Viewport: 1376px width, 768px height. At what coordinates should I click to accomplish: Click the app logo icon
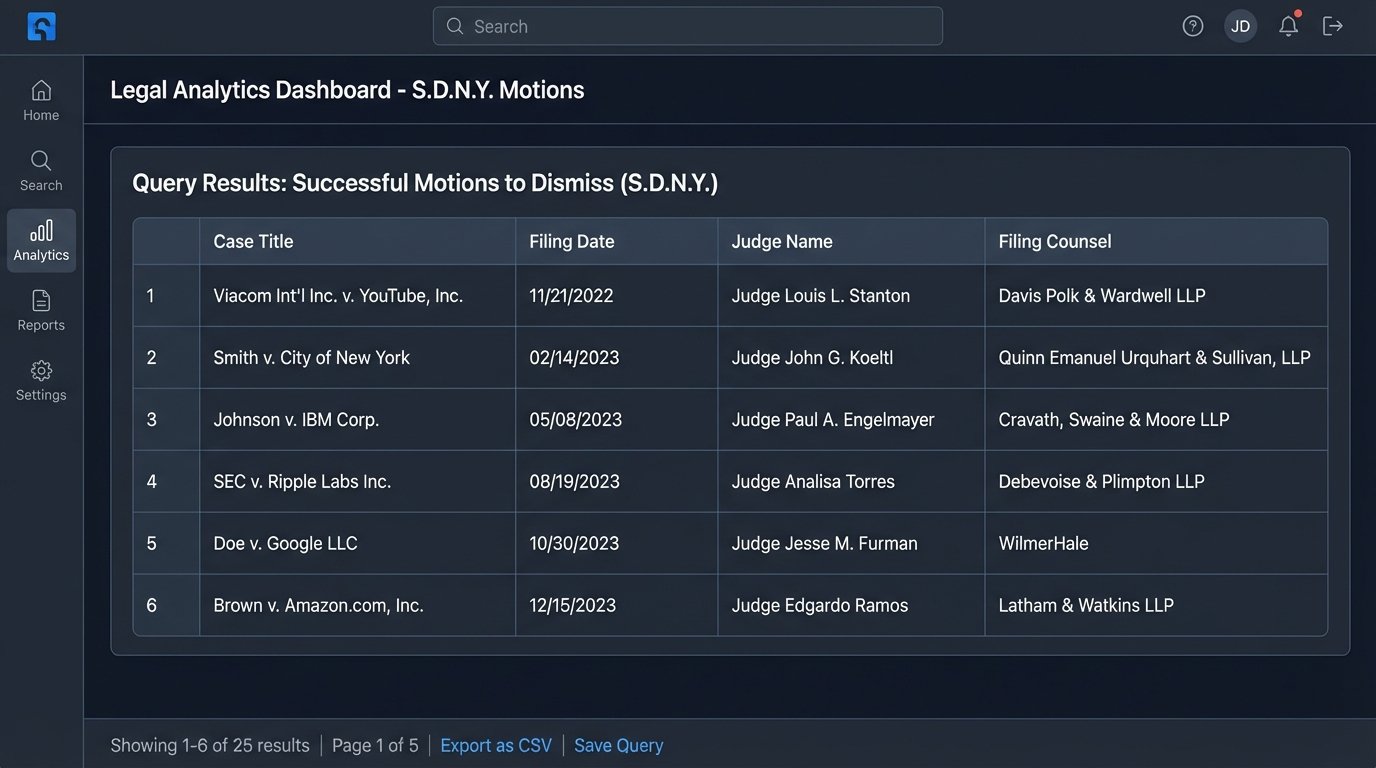(x=41, y=26)
